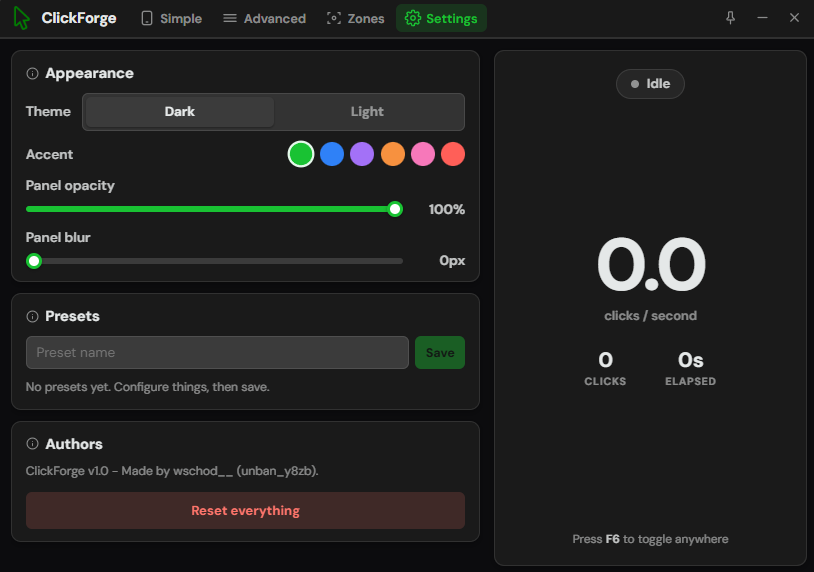The width and height of the screenshot is (814, 572).
Task: Click the 'Press F6 to toggle anywhere' hint
Action: coord(650,539)
